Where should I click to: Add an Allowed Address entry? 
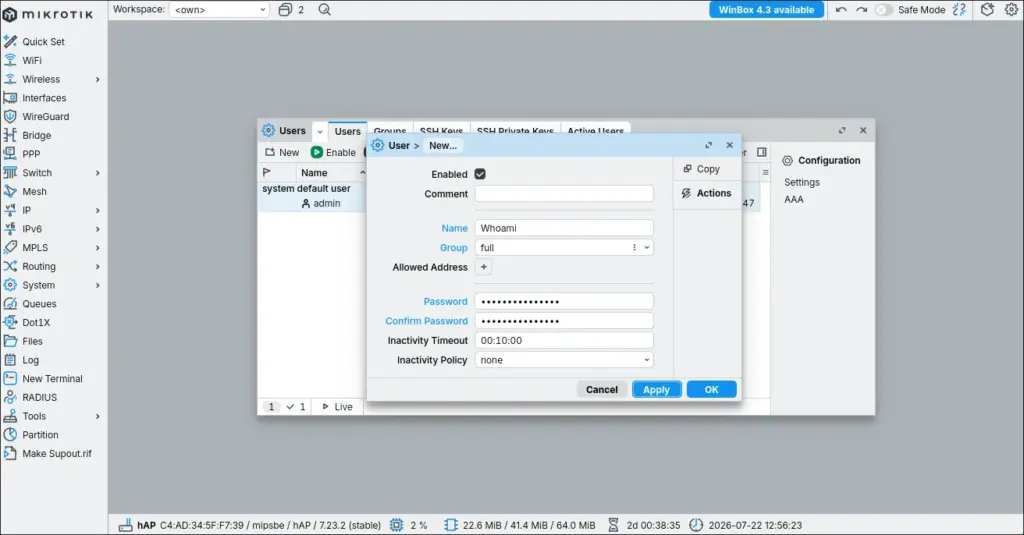(484, 267)
